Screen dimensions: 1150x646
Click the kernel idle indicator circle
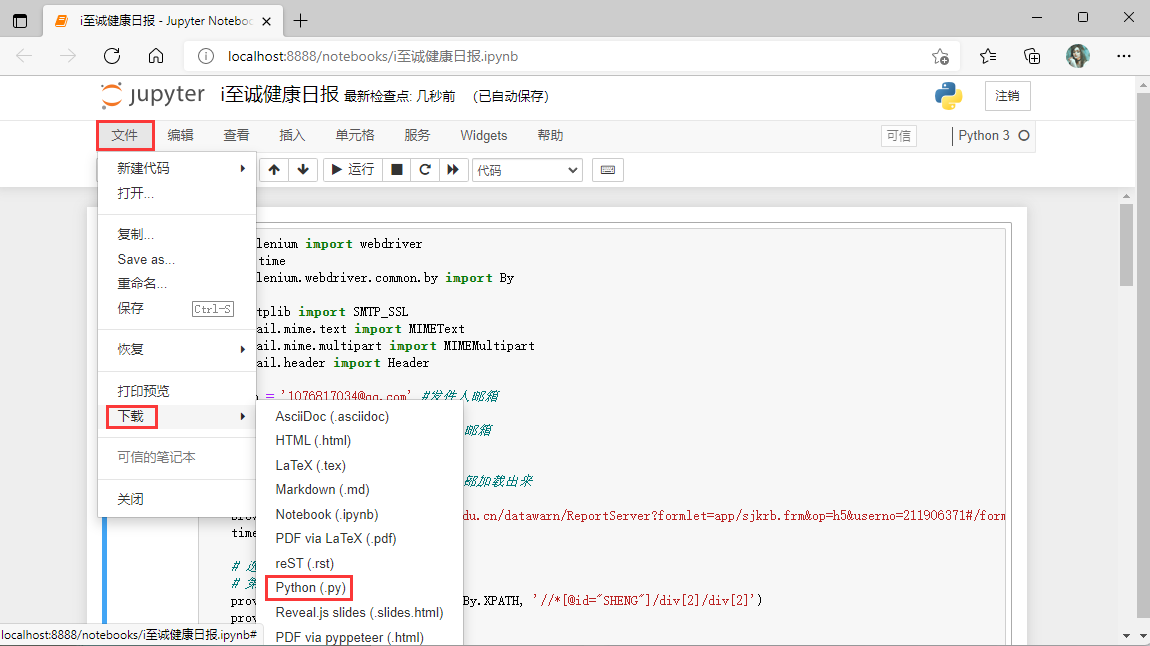click(1024, 136)
